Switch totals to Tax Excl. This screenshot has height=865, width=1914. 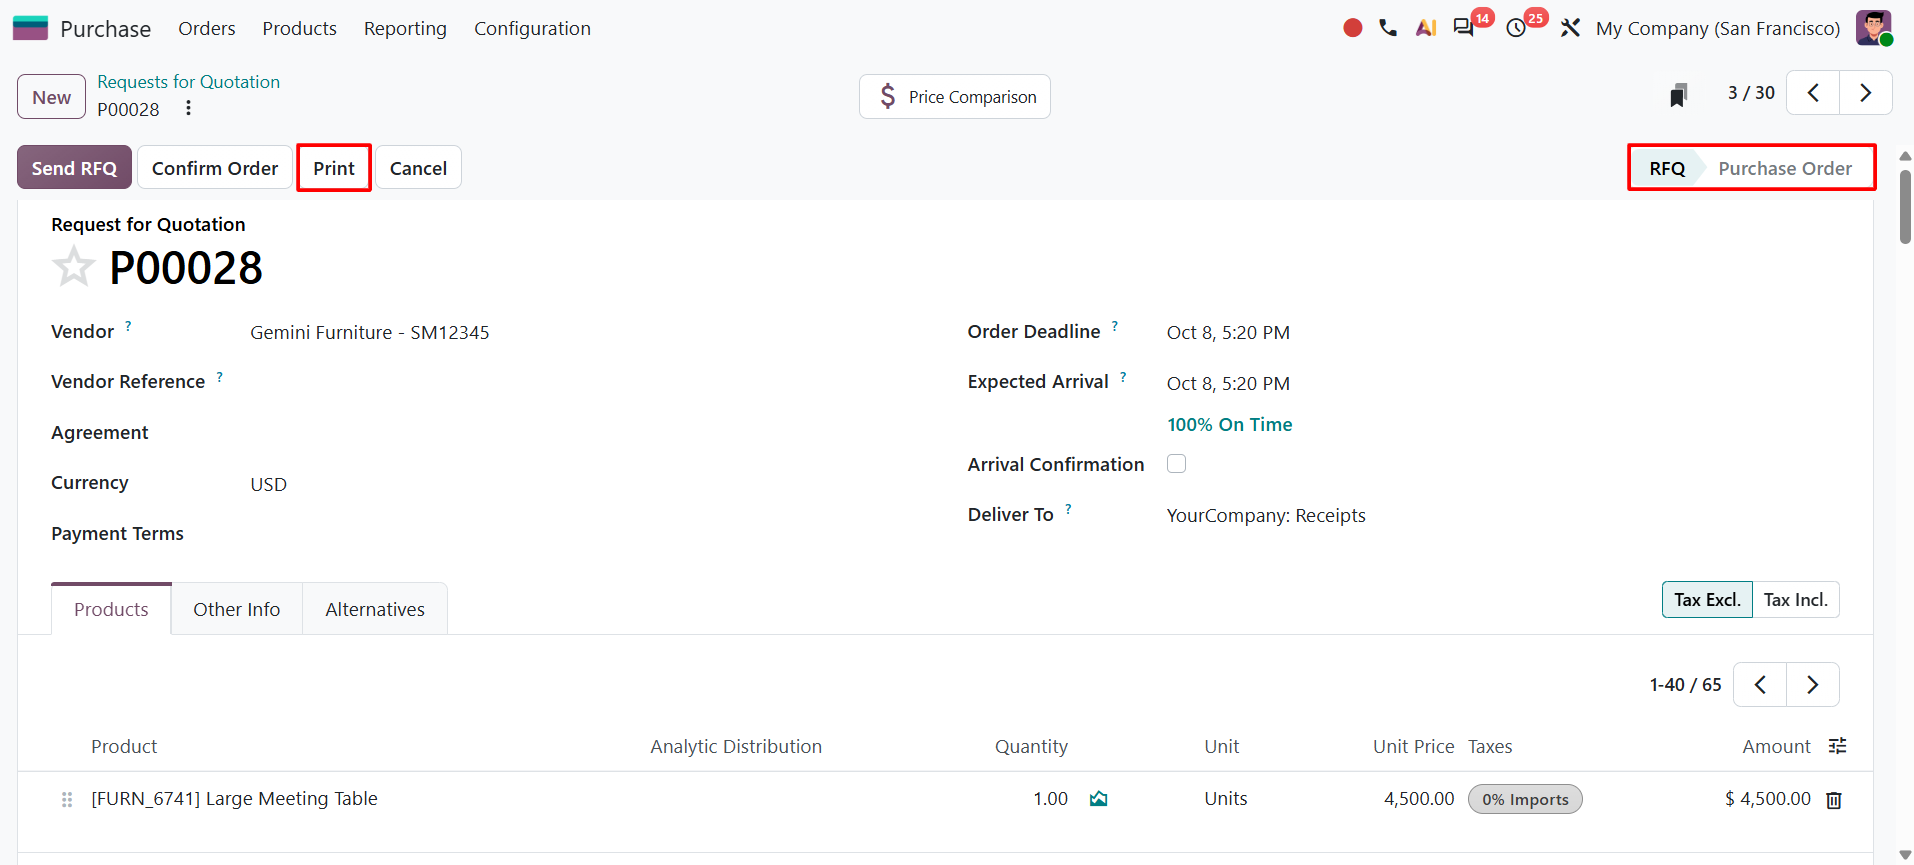(x=1707, y=600)
